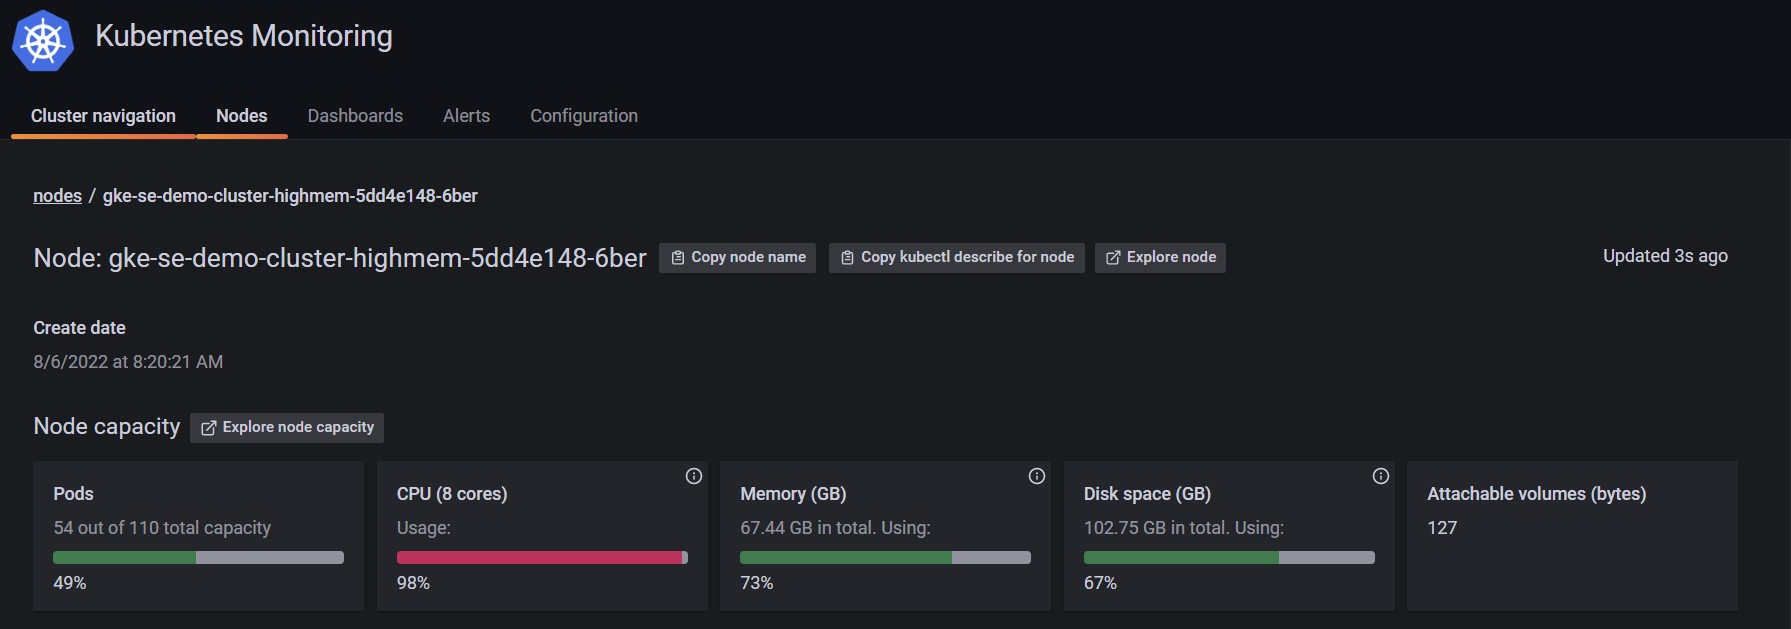Click external-link icon on Explore node
This screenshot has height=629, width=1791.
1113,258
